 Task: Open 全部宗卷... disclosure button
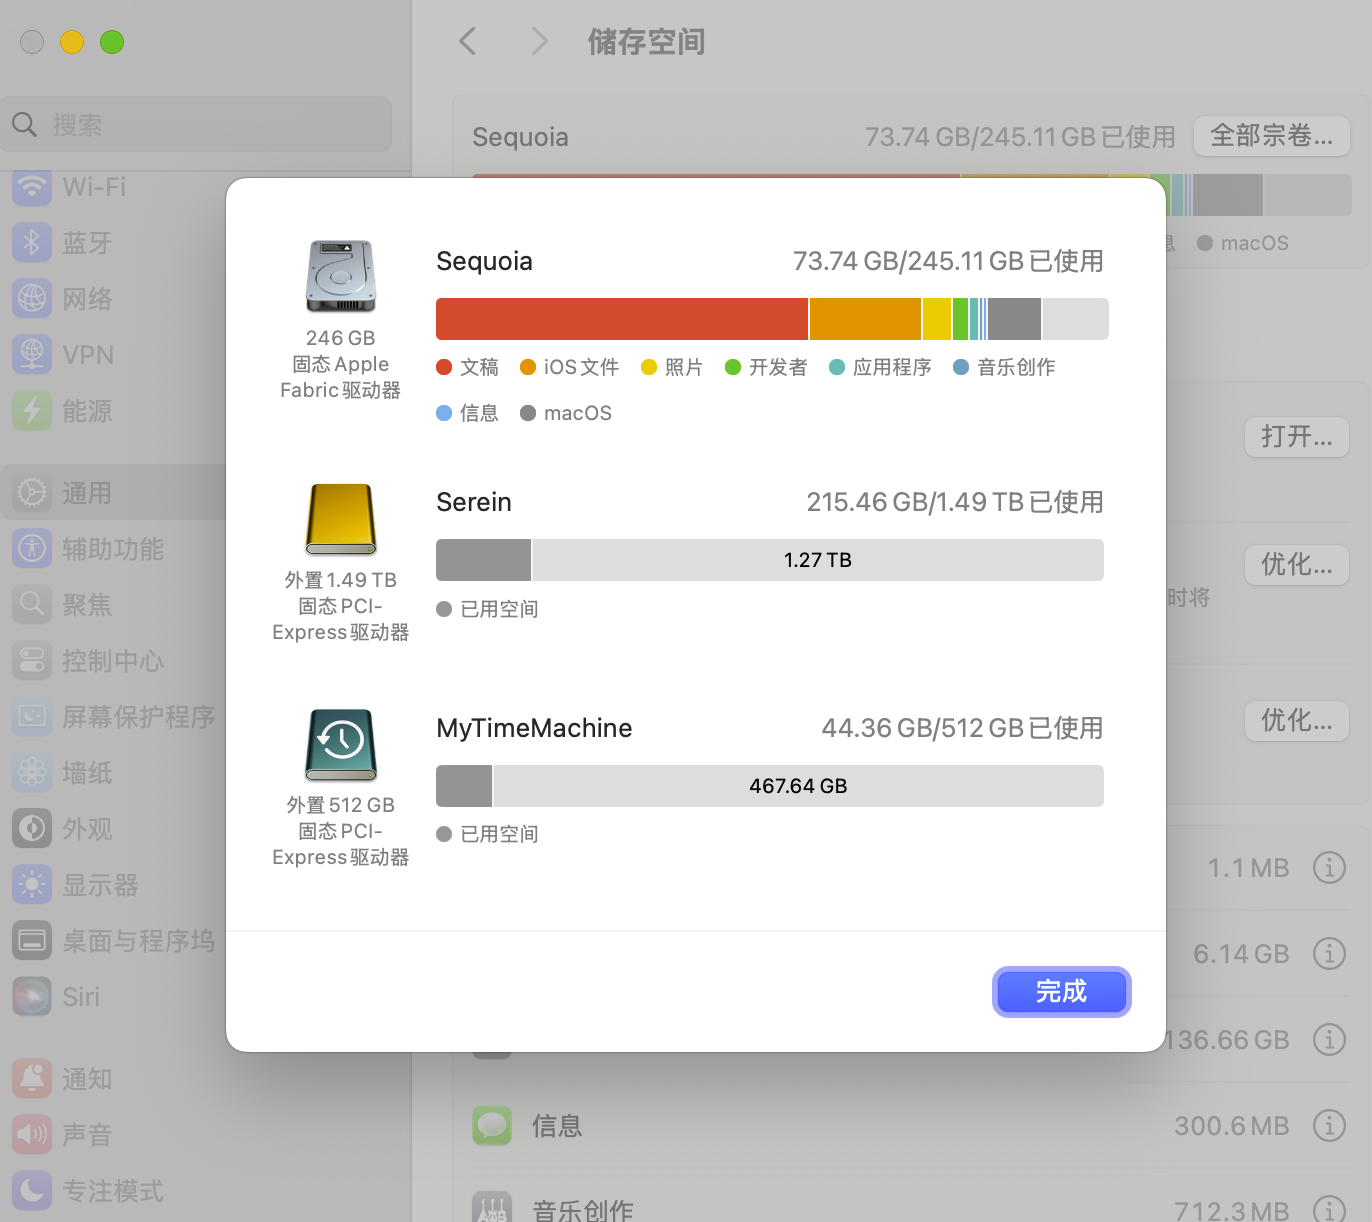[1271, 136]
